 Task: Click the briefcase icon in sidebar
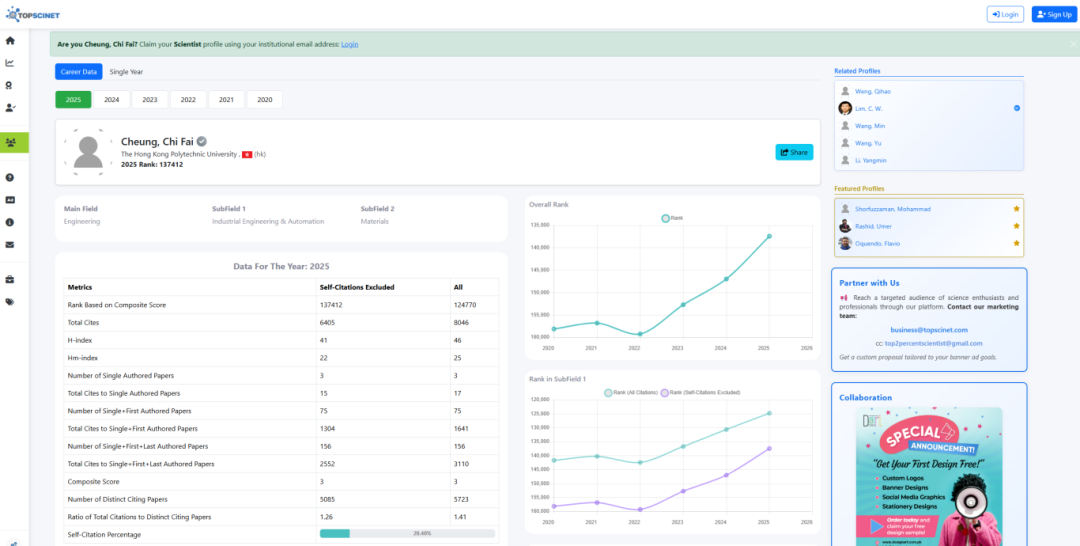point(10,279)
